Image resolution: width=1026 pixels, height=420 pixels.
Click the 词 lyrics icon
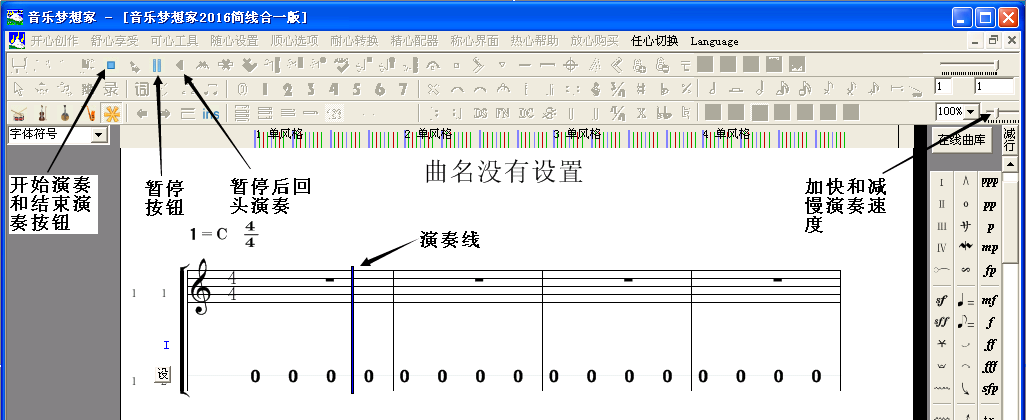pos(142,88)
